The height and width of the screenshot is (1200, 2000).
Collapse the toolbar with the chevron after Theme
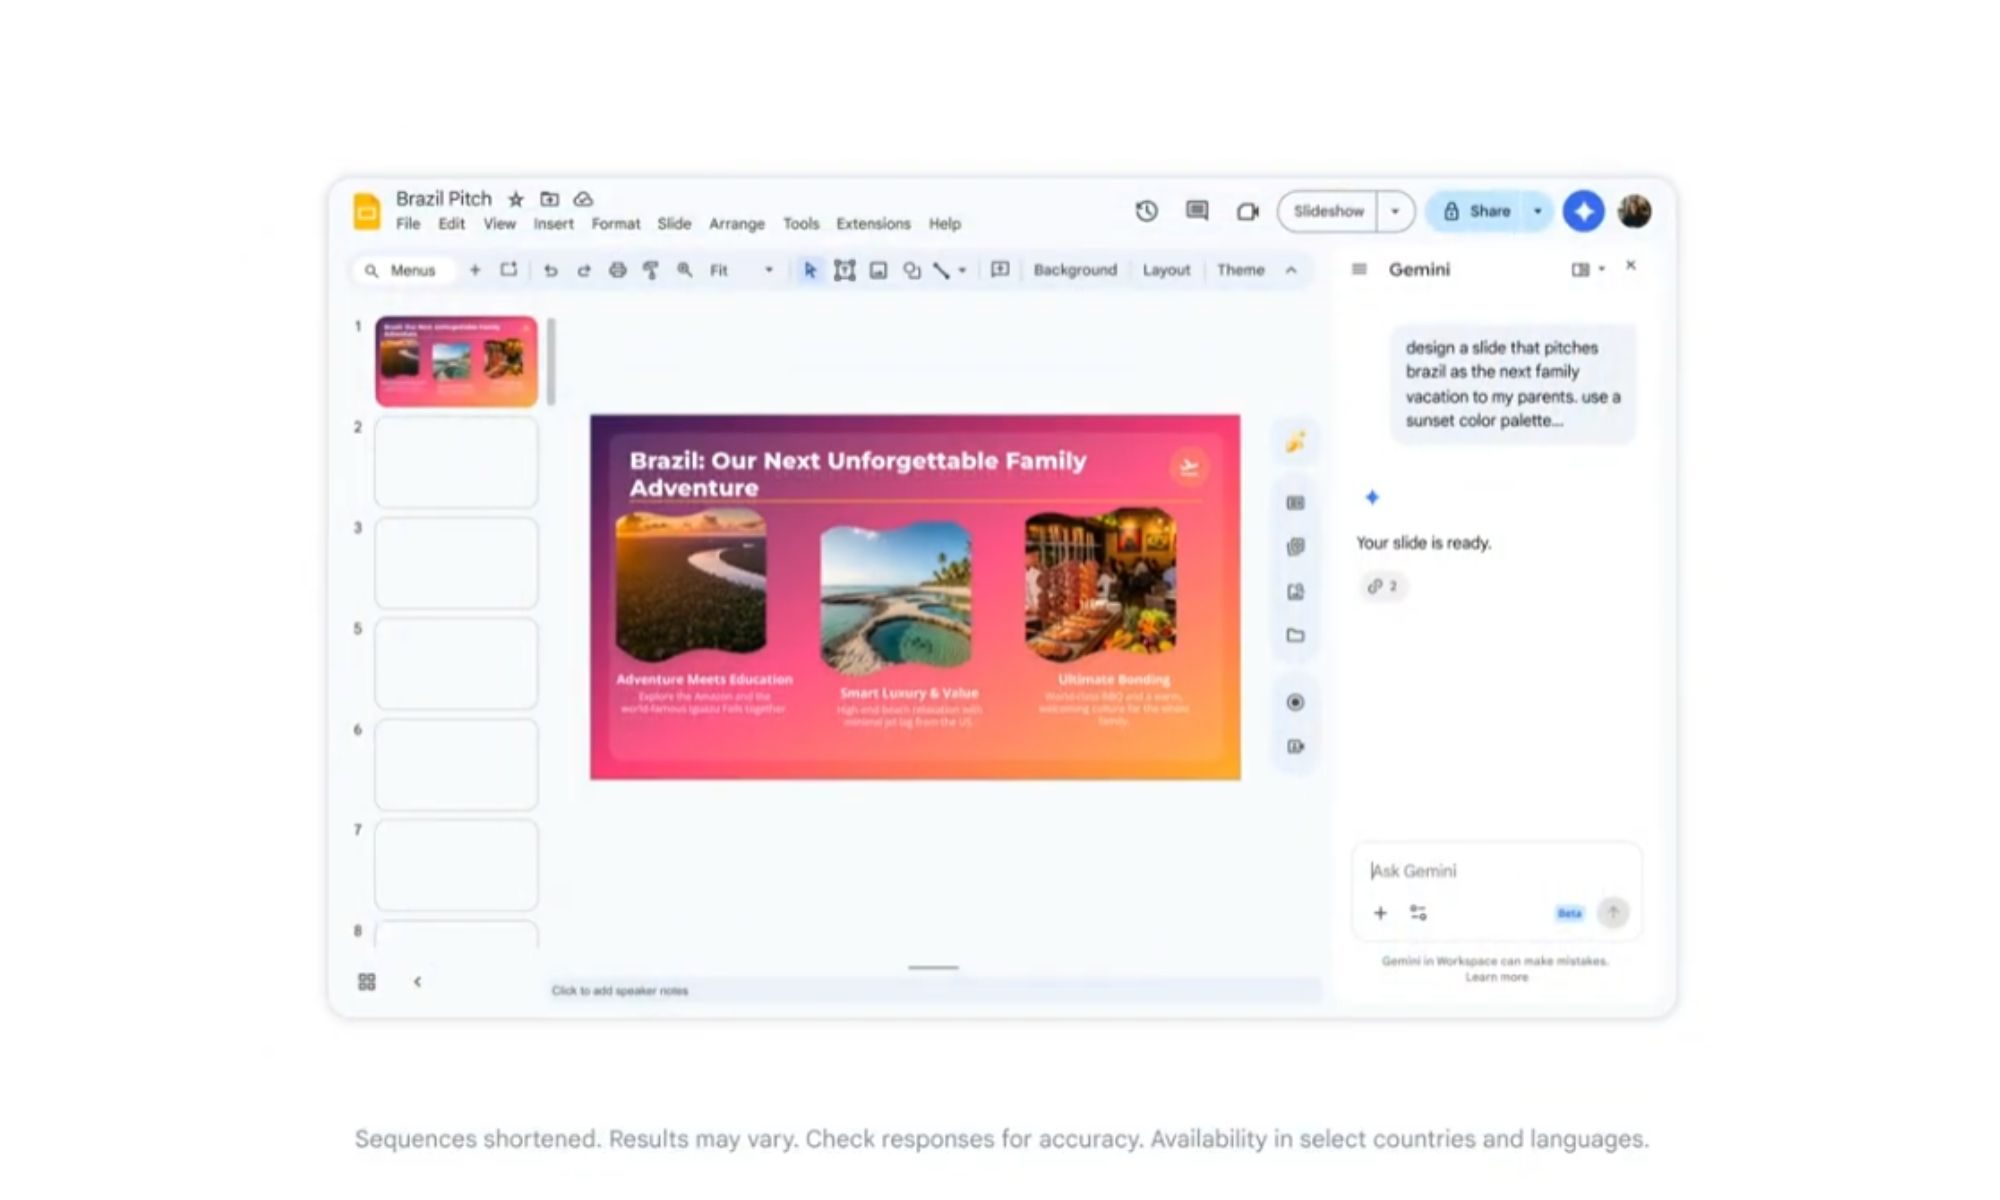(1290, 269)
